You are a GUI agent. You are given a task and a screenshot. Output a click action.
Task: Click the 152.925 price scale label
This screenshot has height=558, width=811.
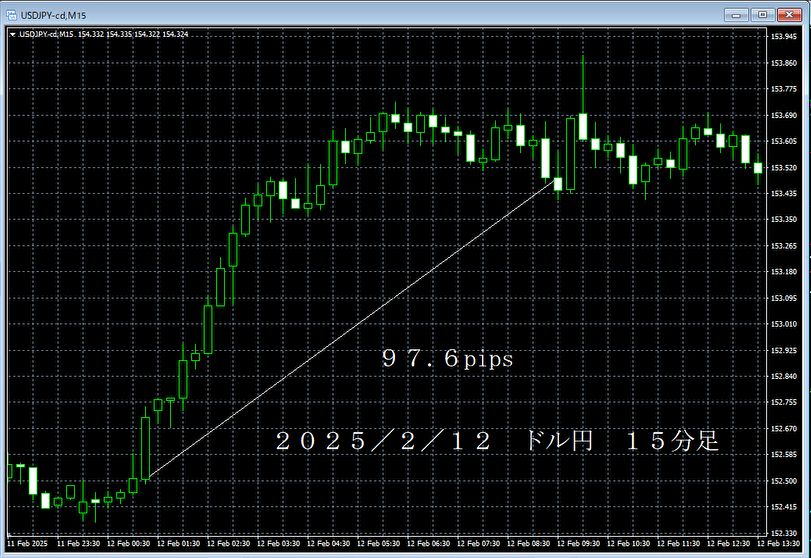tap(784, 350)
